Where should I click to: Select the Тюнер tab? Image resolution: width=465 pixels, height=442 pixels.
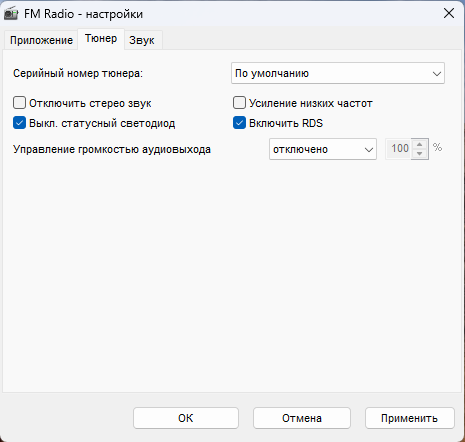(x=101, y=39)
